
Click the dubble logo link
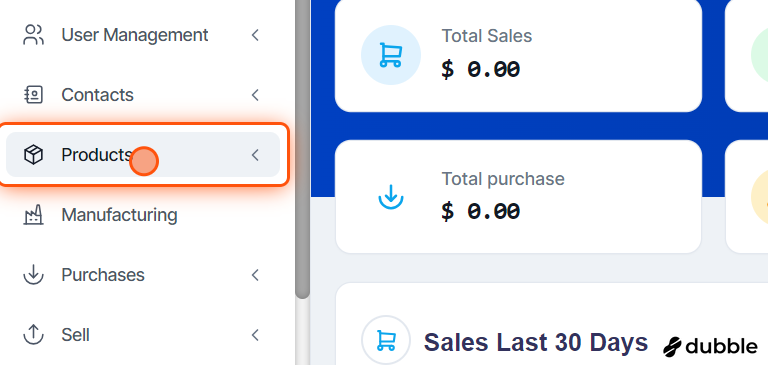710,346
